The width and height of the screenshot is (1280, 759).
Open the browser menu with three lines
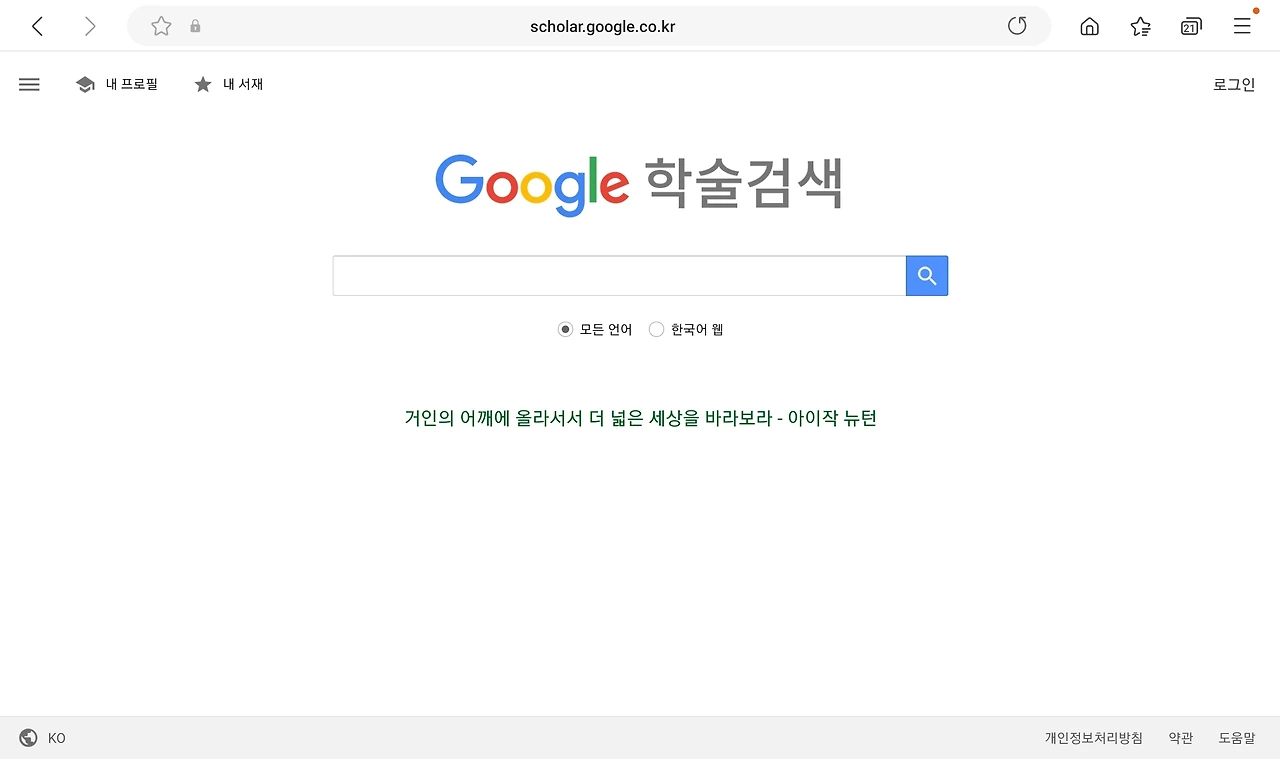pos(1242,26)
